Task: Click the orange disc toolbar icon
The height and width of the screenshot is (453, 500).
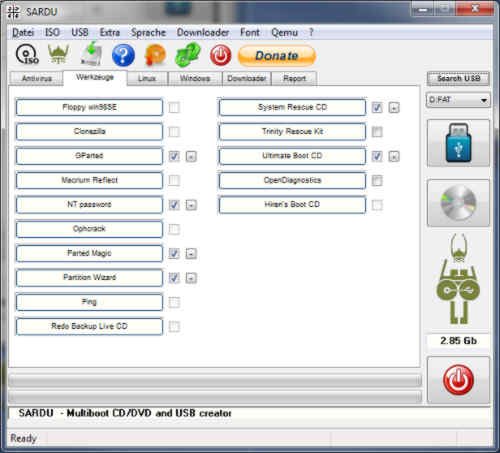Action: pos(155,55)
